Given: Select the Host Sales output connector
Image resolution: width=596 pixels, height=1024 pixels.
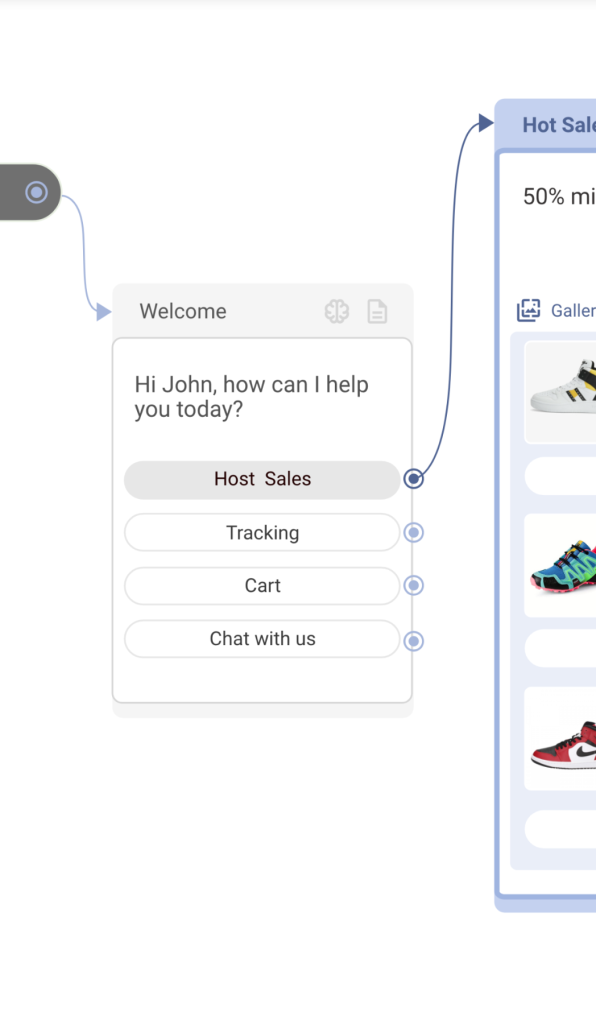Looking at the screenshot, I should (413, 479).
